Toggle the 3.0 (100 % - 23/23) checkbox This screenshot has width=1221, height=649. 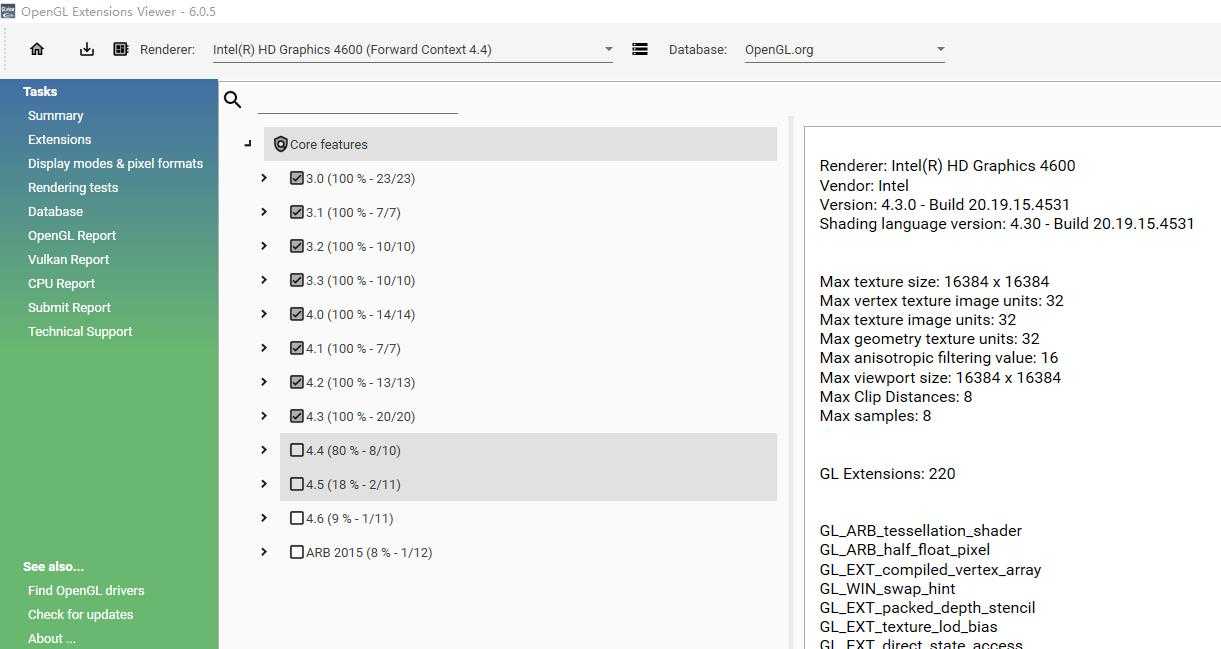pos(297,178)
